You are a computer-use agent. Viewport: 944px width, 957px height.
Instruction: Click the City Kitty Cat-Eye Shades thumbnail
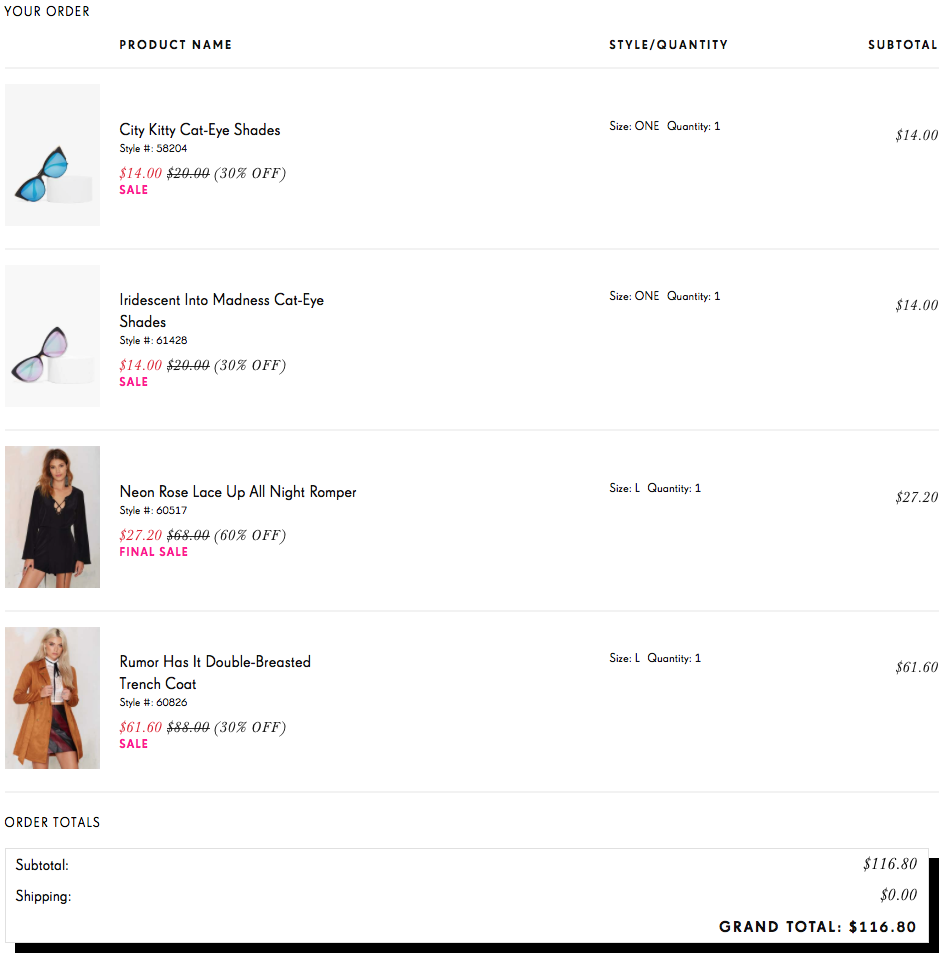click(x=52, y=155)
